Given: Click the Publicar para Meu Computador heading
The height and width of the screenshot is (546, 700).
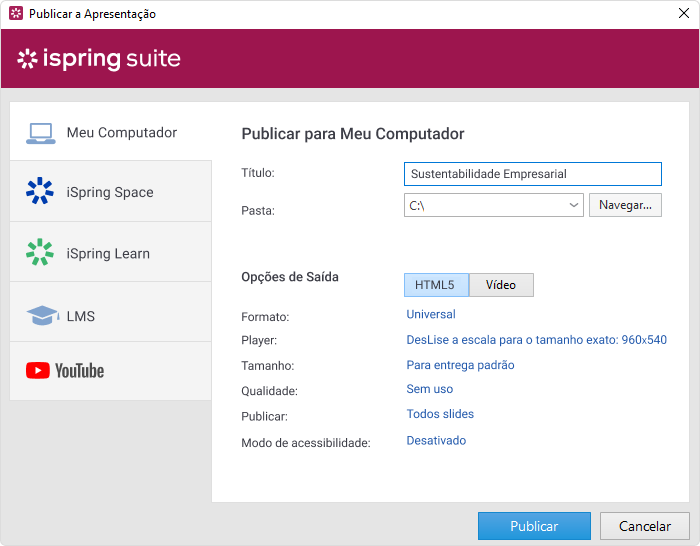Looking at the screenshot, I should 353,134.
